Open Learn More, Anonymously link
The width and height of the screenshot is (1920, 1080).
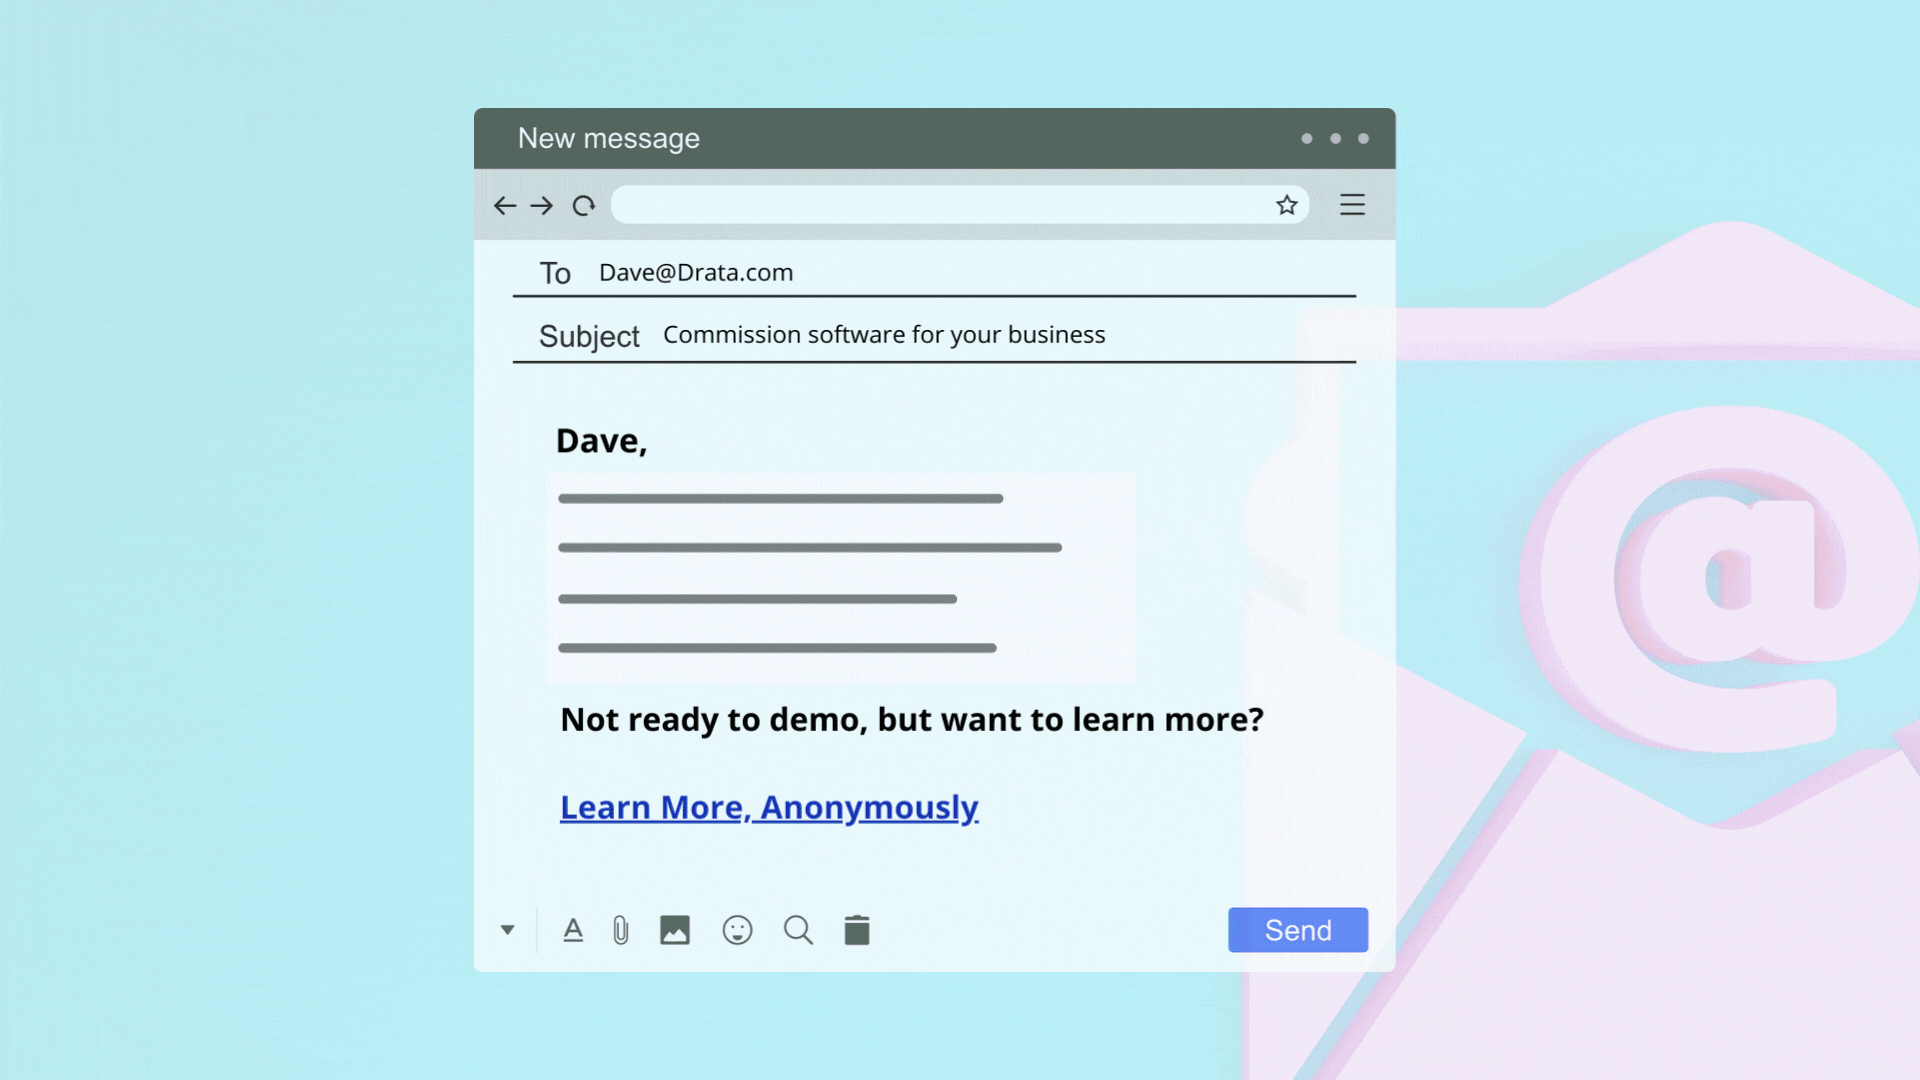point(768,807)
